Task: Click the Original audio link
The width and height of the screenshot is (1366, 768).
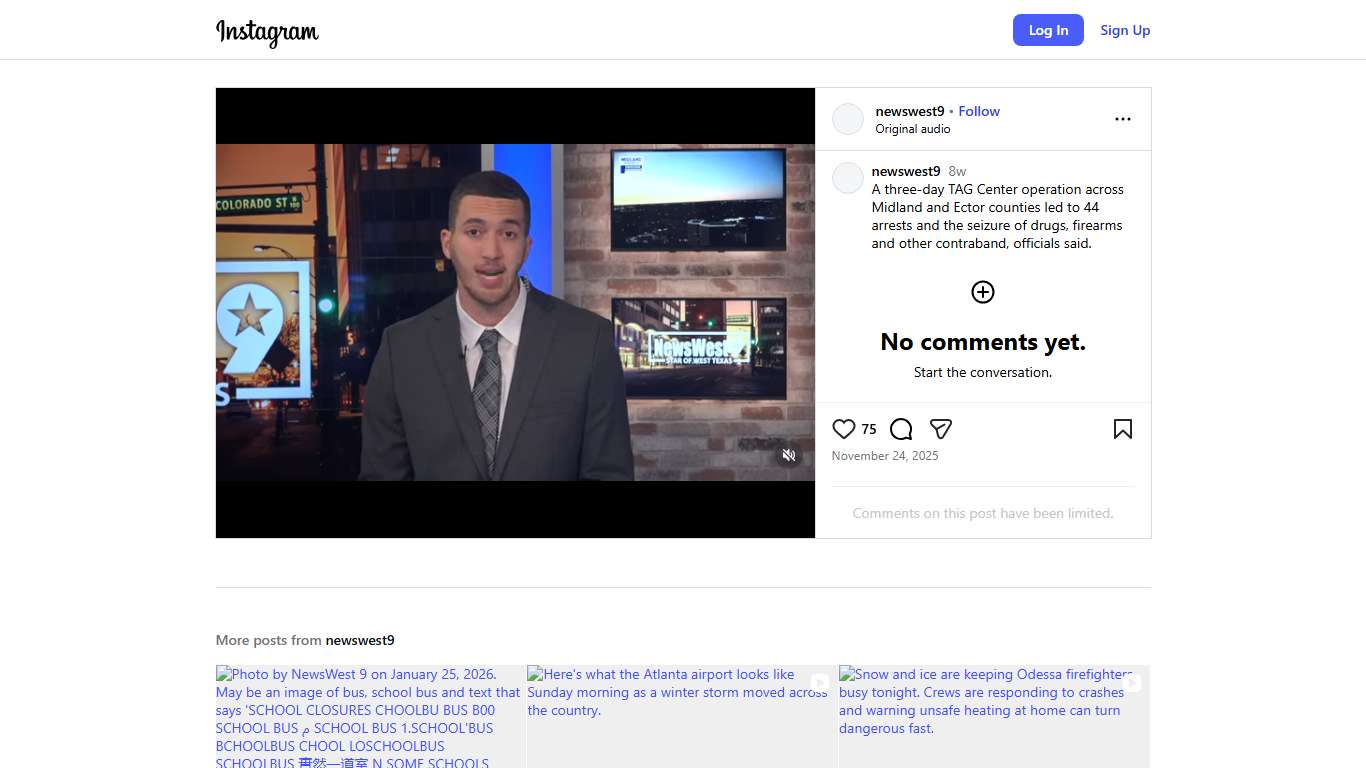Action: [x=912, y=129]
